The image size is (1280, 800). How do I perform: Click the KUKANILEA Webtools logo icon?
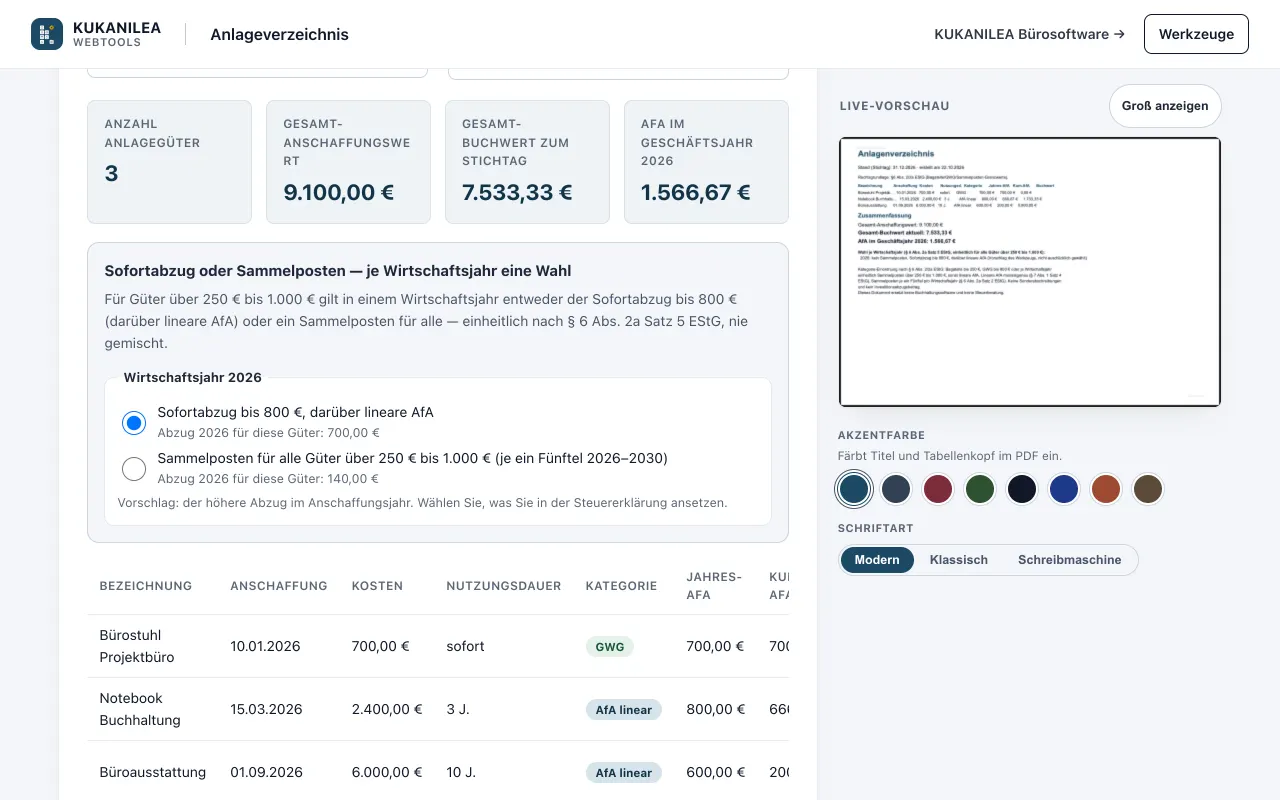point(47,34)
